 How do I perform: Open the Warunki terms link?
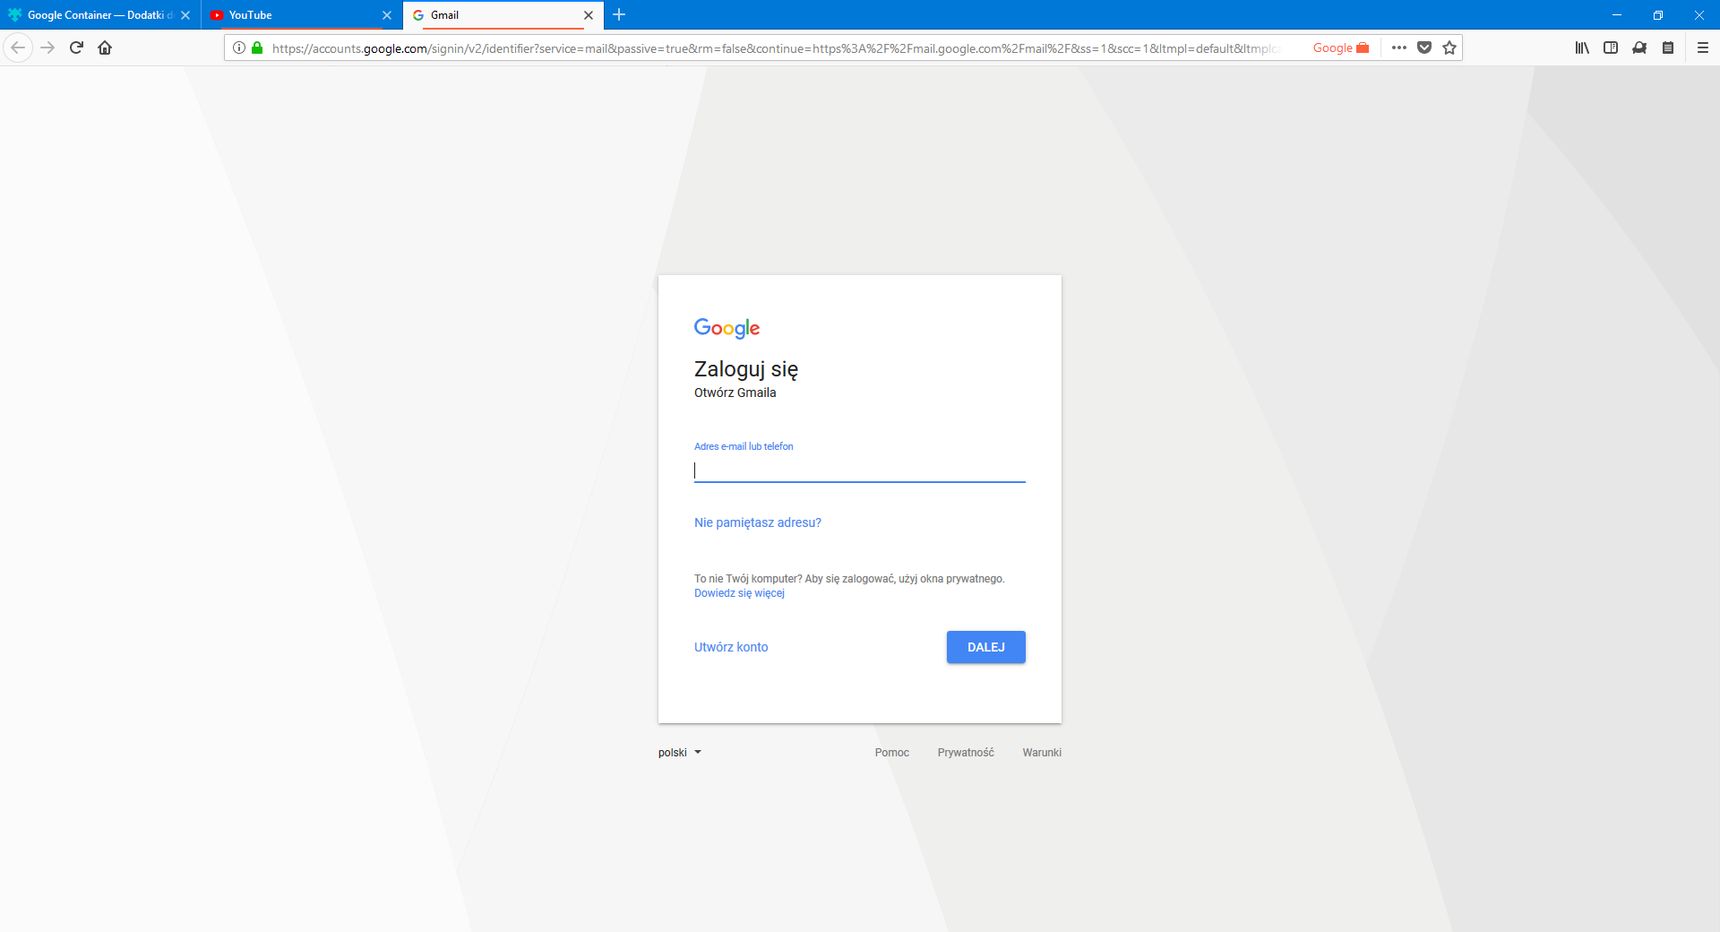coord(1042,752)
